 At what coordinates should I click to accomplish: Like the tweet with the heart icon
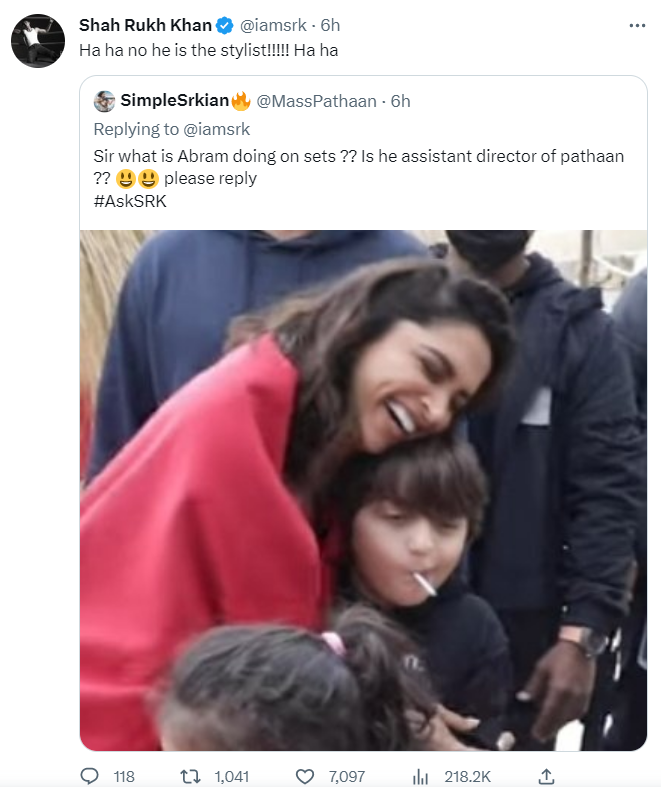tap(305, 775)
